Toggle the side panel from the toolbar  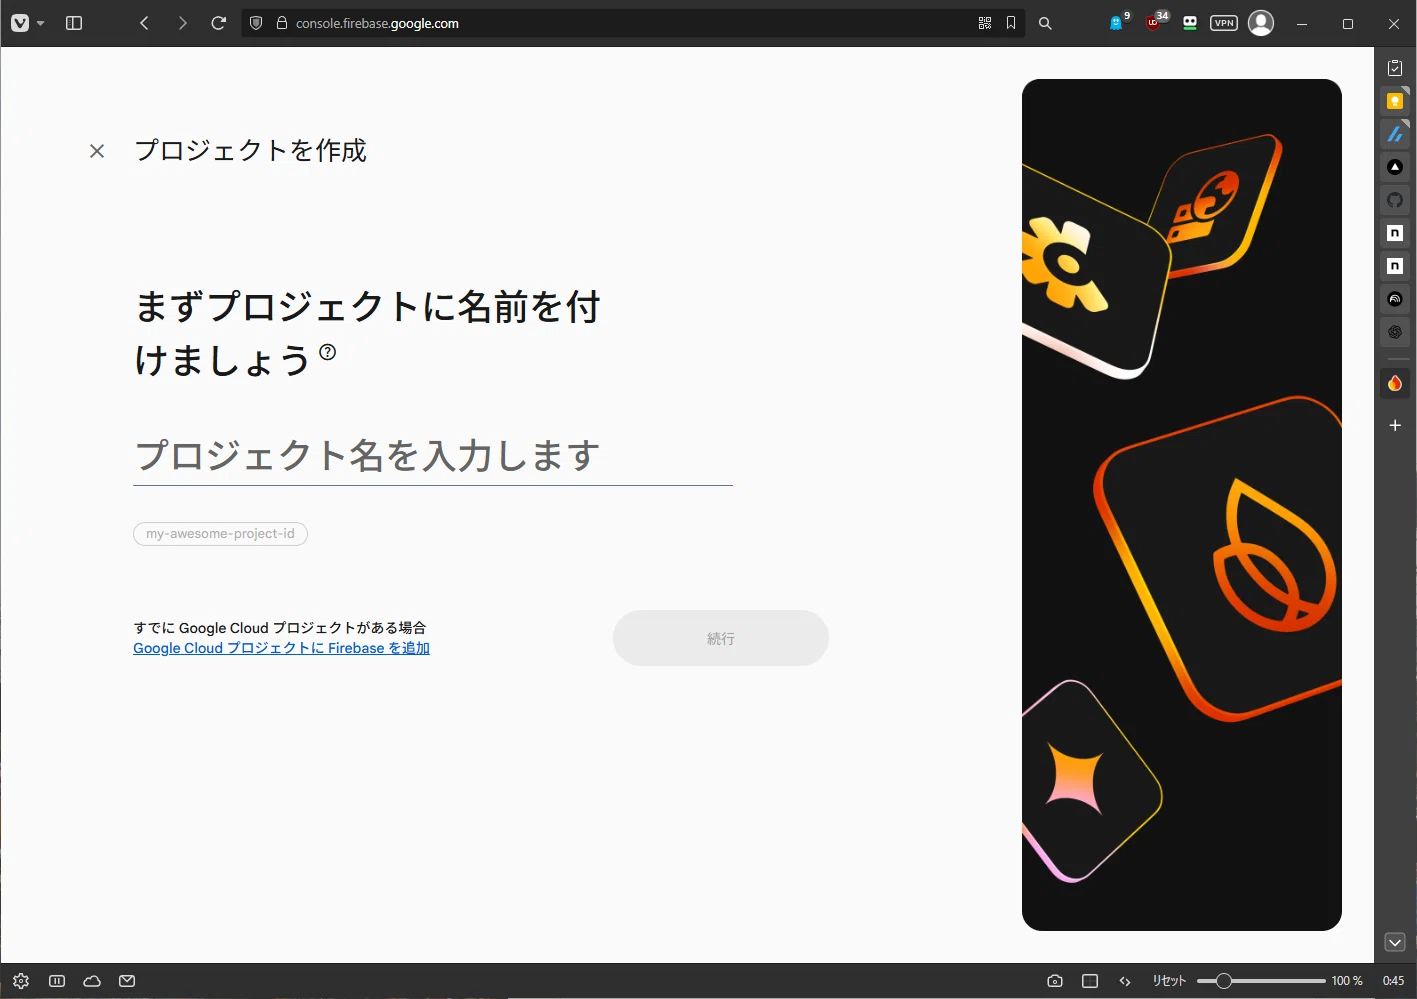[x=74, y=23]
